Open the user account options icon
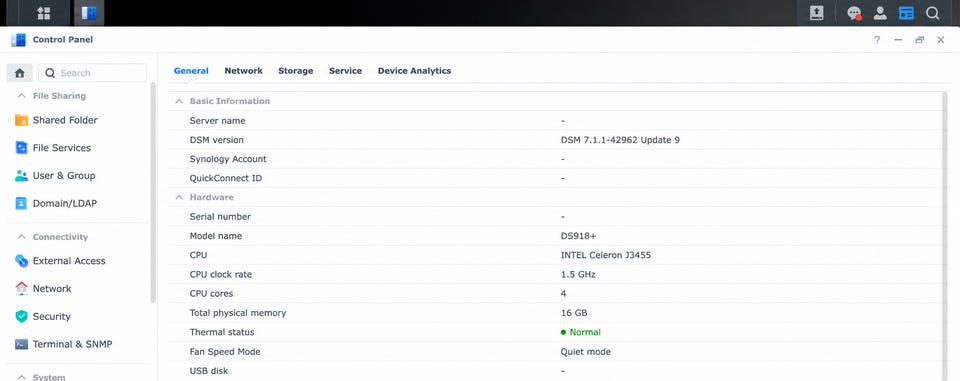960x381 pixels. pyautogui.click(x=880, y=13)
